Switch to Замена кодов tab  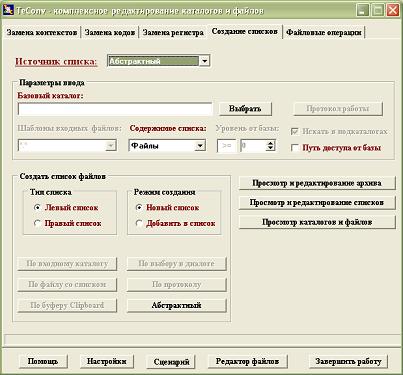pyautogui.click(x=110, y=33)
